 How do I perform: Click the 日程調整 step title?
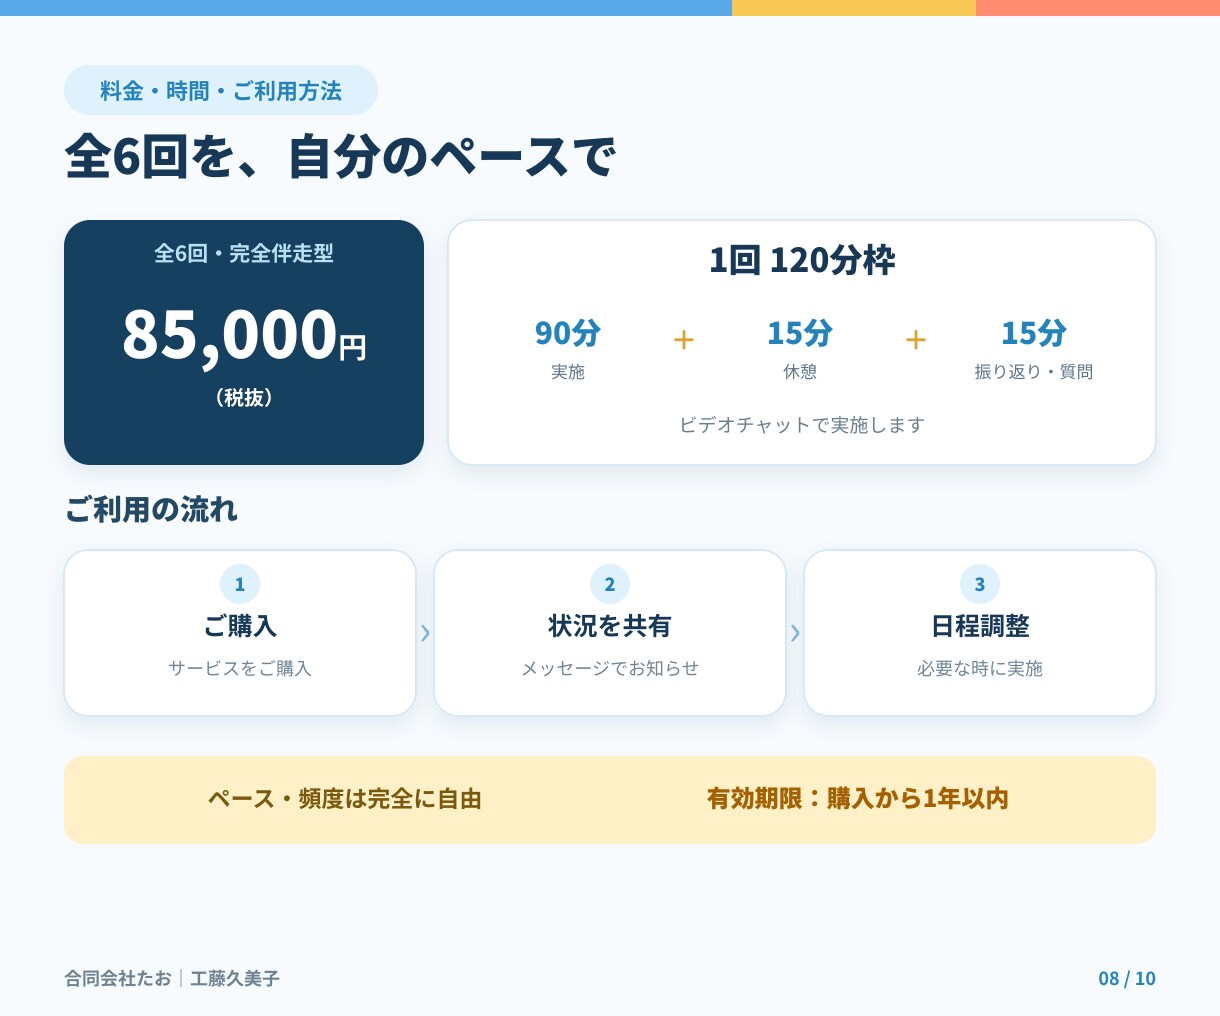[x=980, y=626]
